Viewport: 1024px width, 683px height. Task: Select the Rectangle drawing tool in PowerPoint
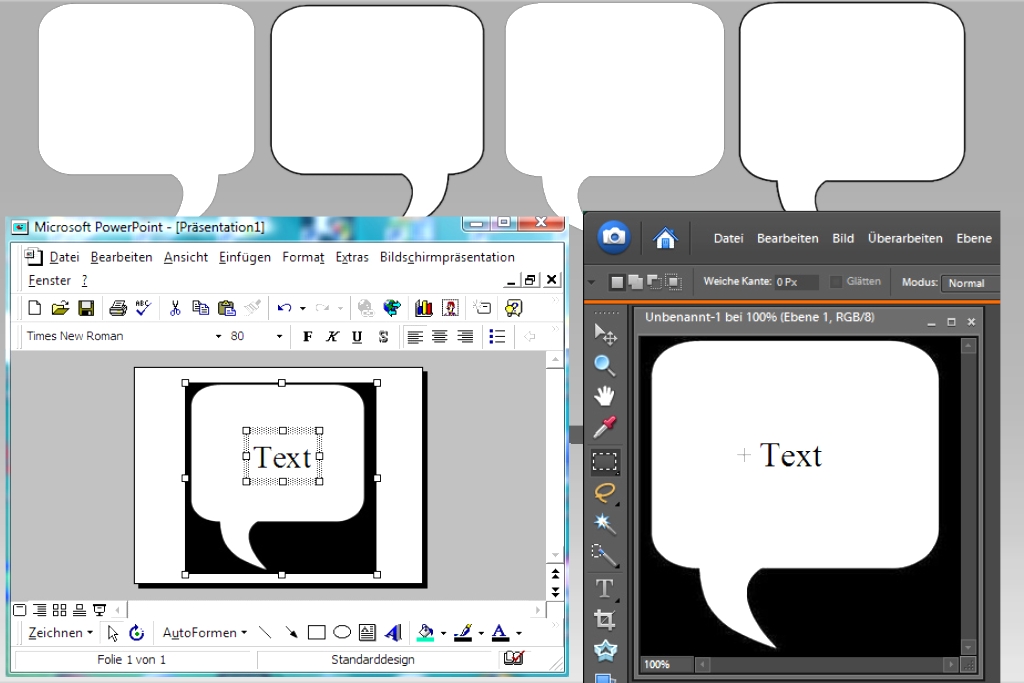coord(316,632)
